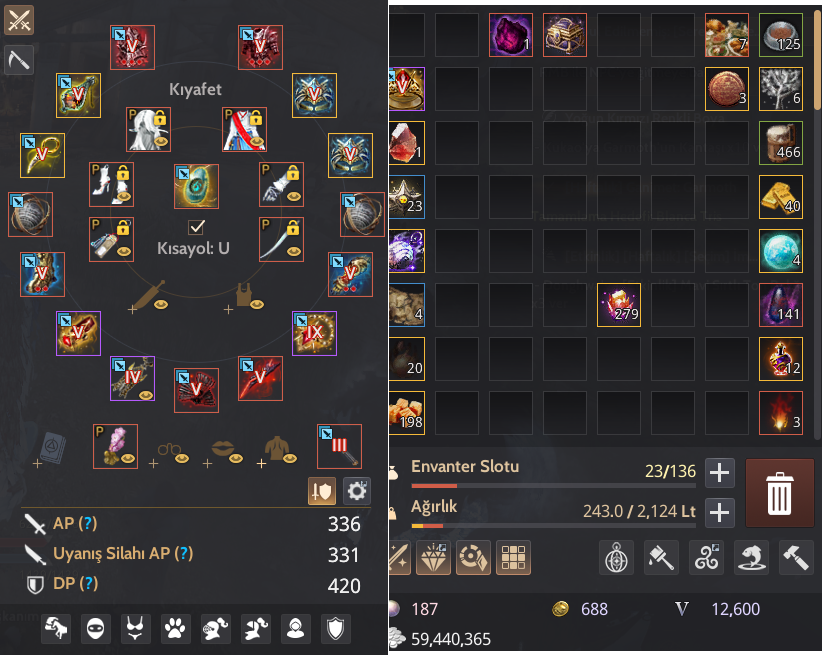
Task: Expand inventory slots with the plus button
Action: click(x=720, y=472)
